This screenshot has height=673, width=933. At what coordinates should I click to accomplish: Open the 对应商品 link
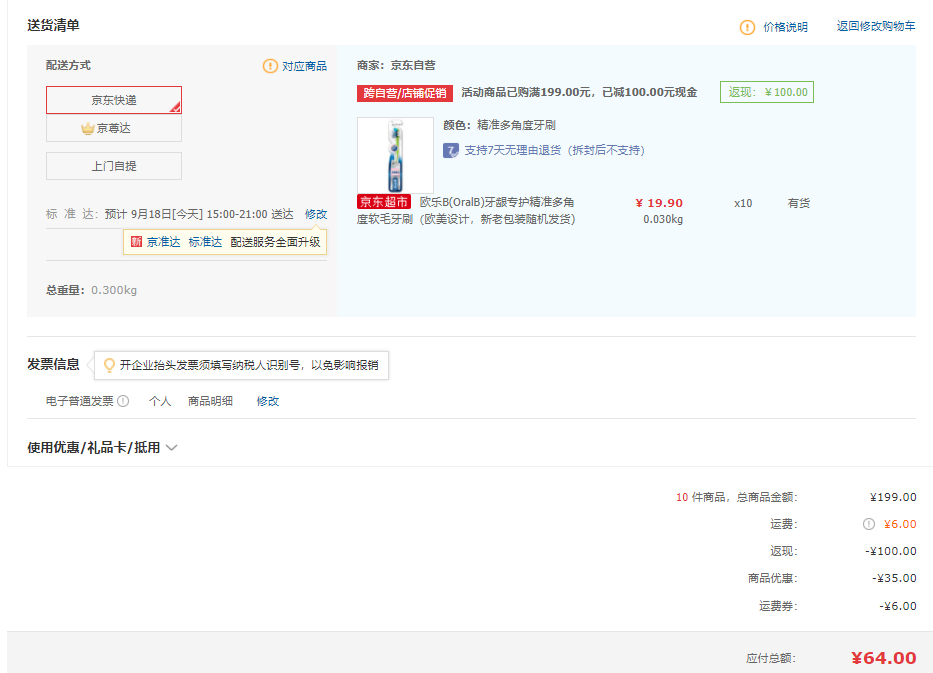pos(305,66)
